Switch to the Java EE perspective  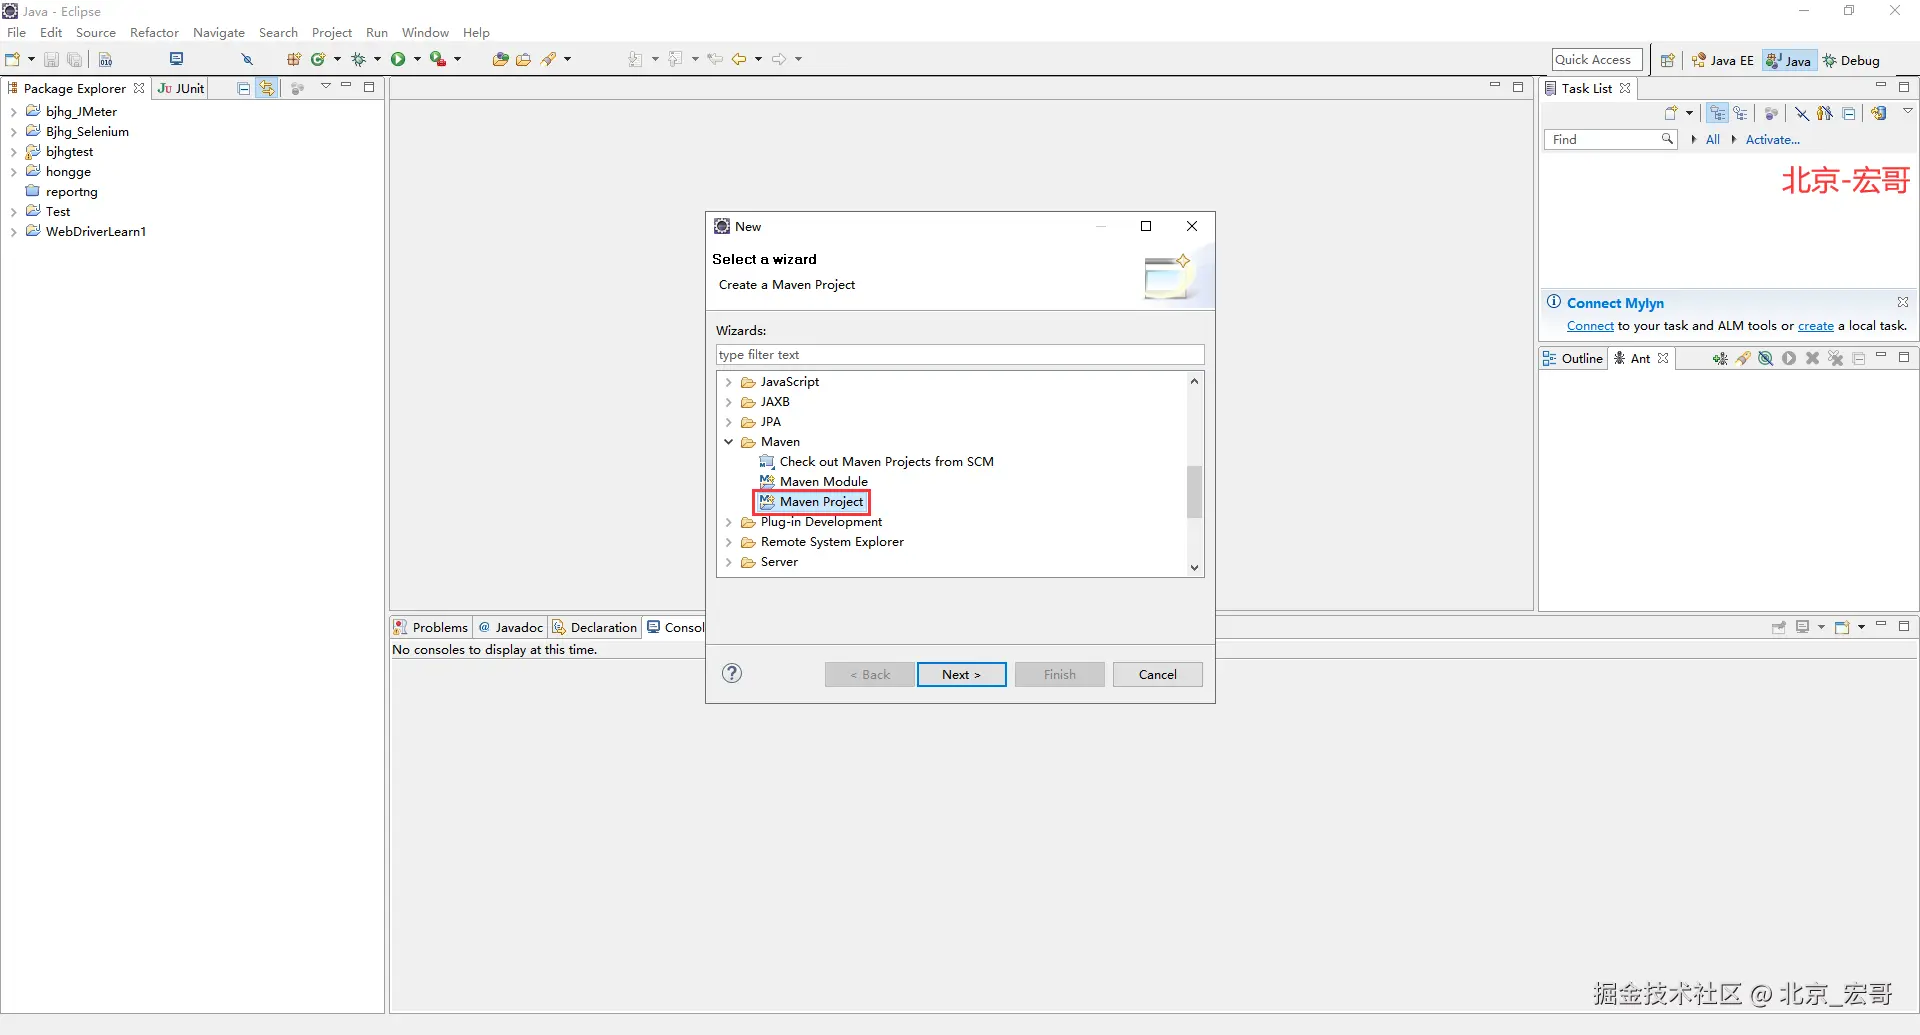1722,60
